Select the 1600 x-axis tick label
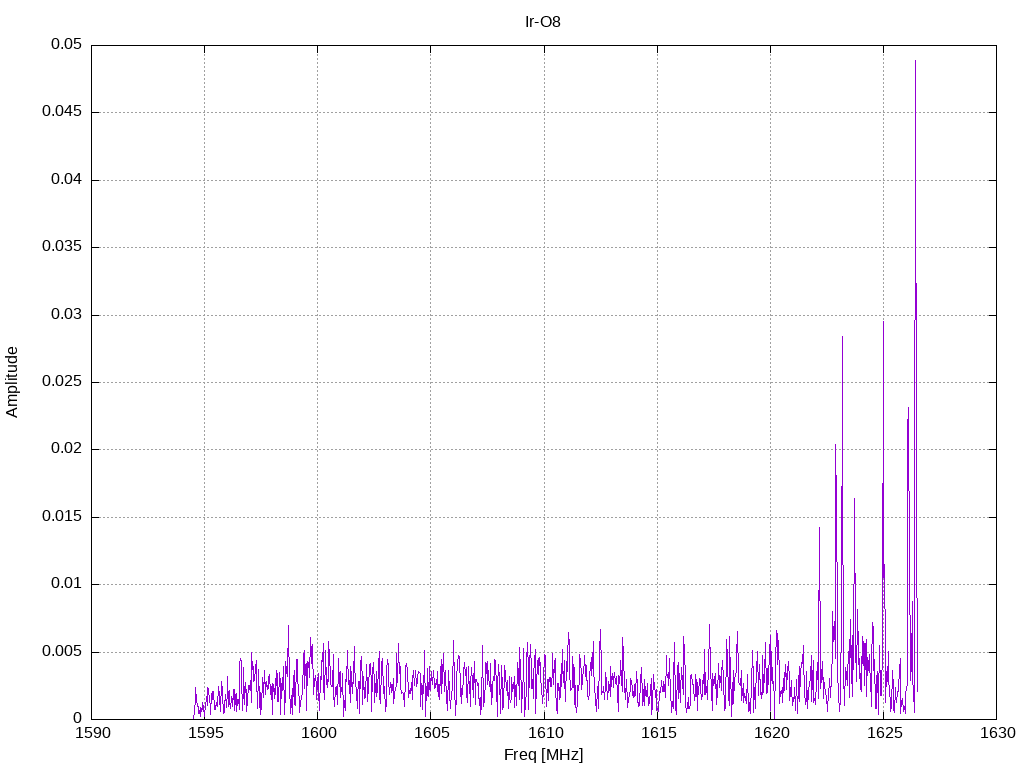 pos(318,733)
